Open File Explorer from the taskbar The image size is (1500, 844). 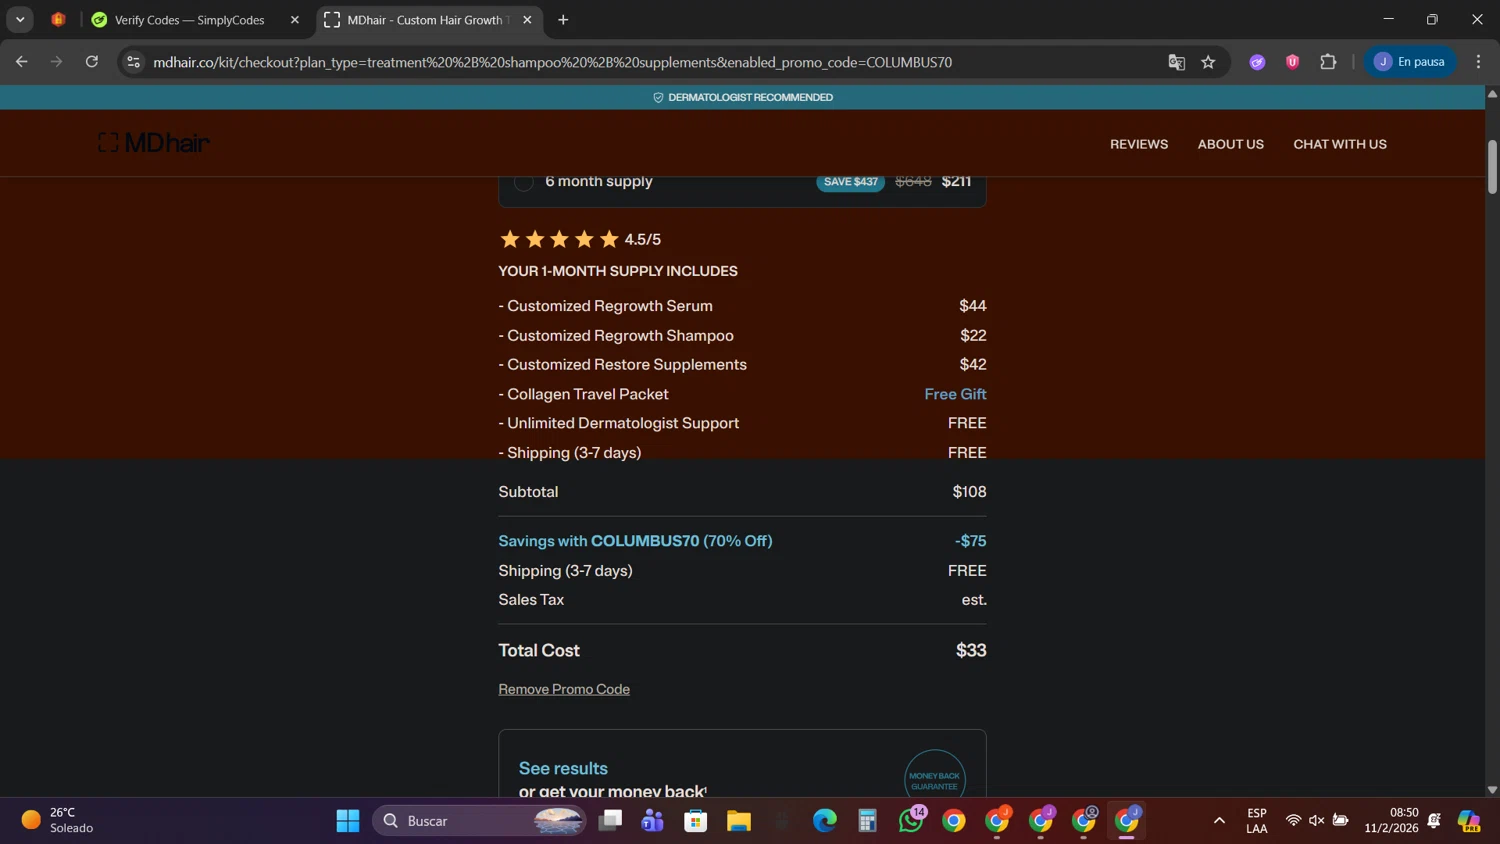[739, 821]
